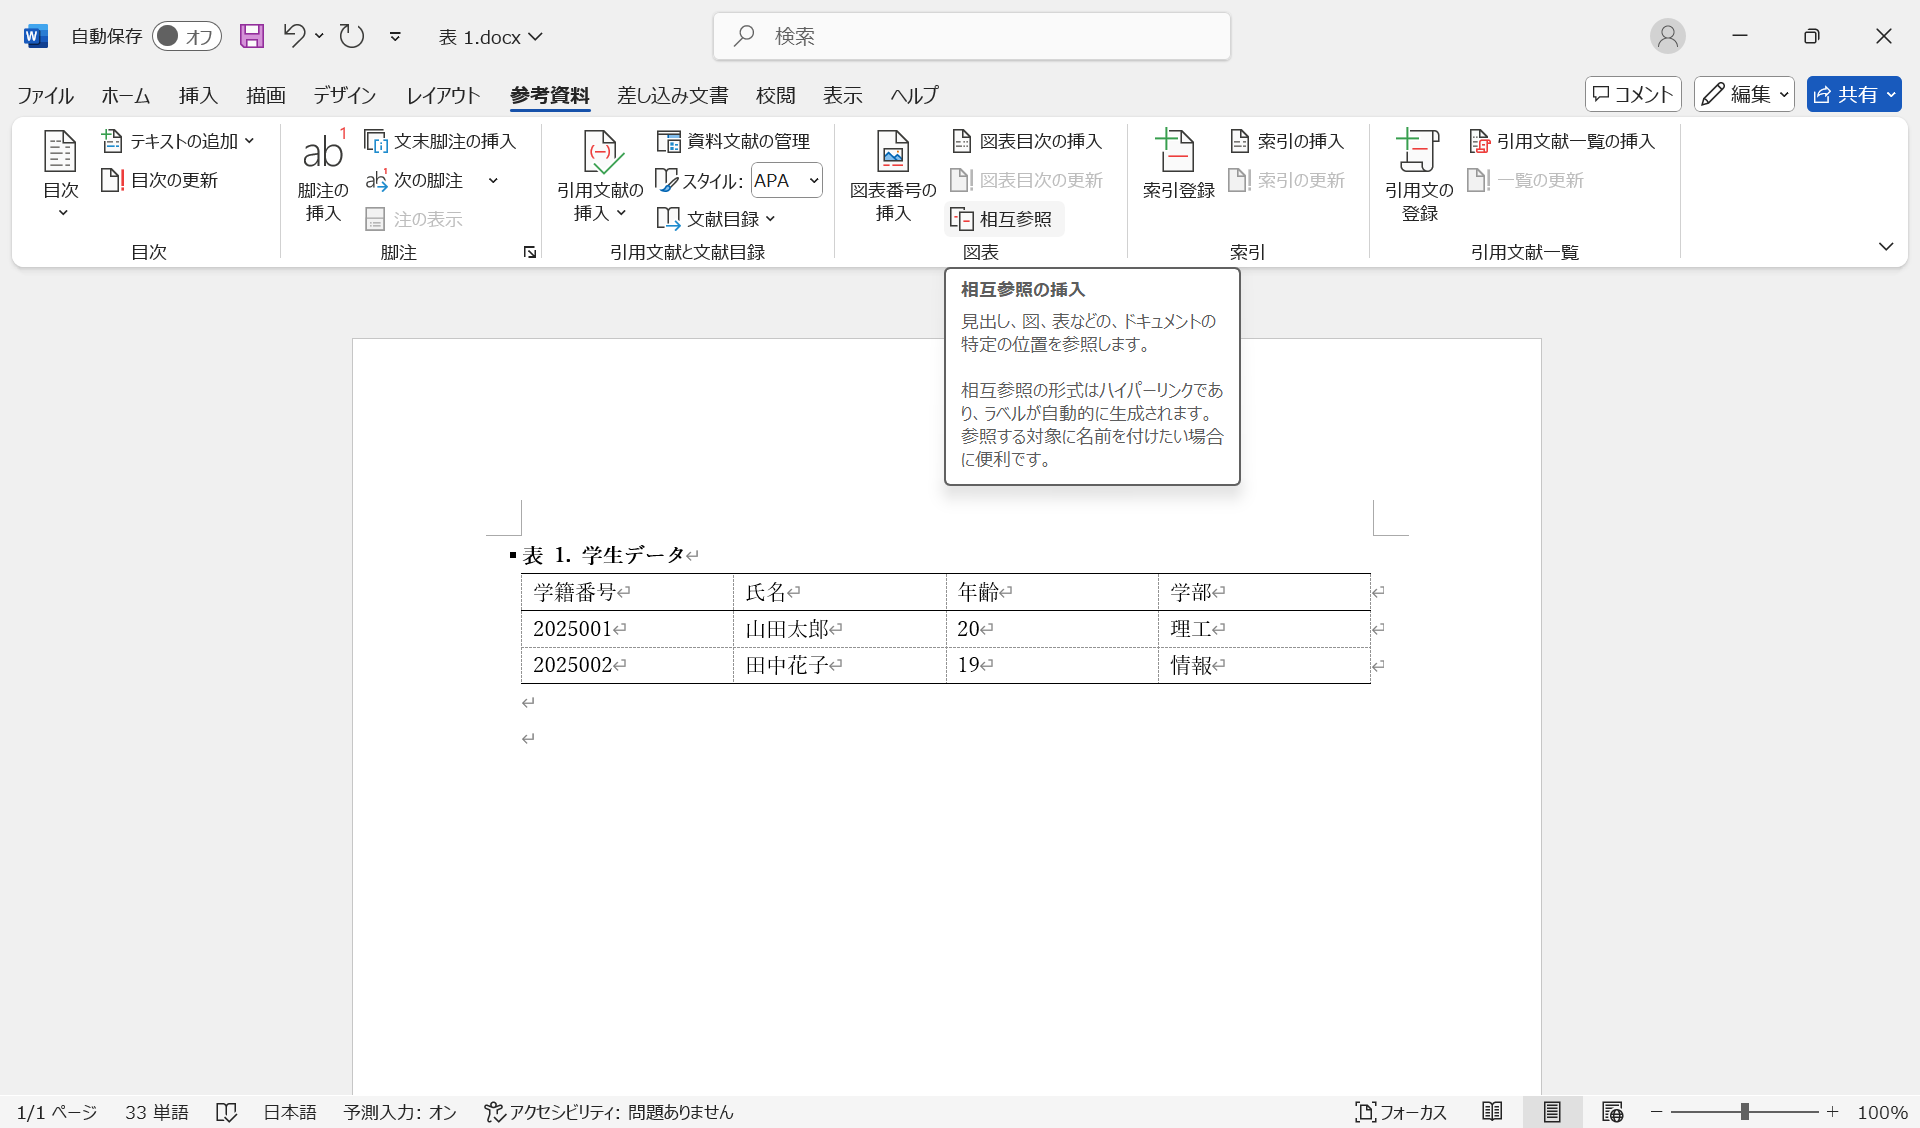
Task: Insert a caption using 図表番号の挿入
Action: 891,177
